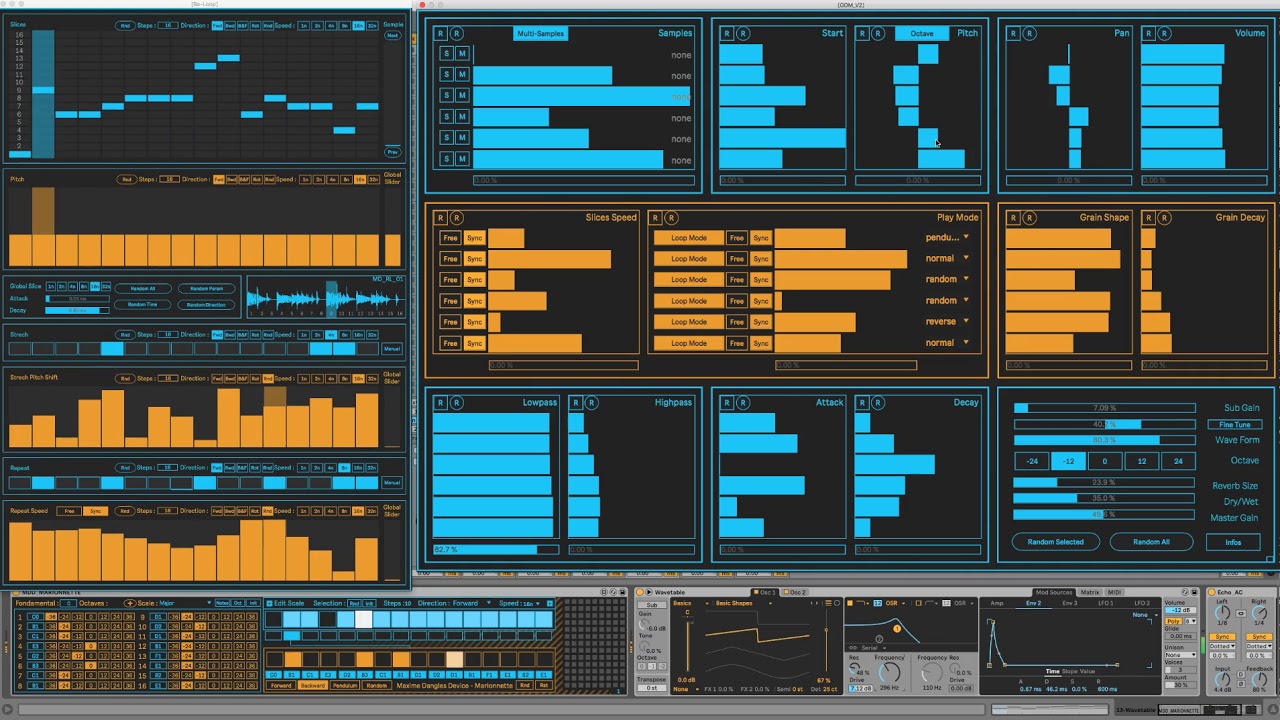Screen dimensions: 1280x720
Task: Click the Random Param button
Action: coord(206,288)
